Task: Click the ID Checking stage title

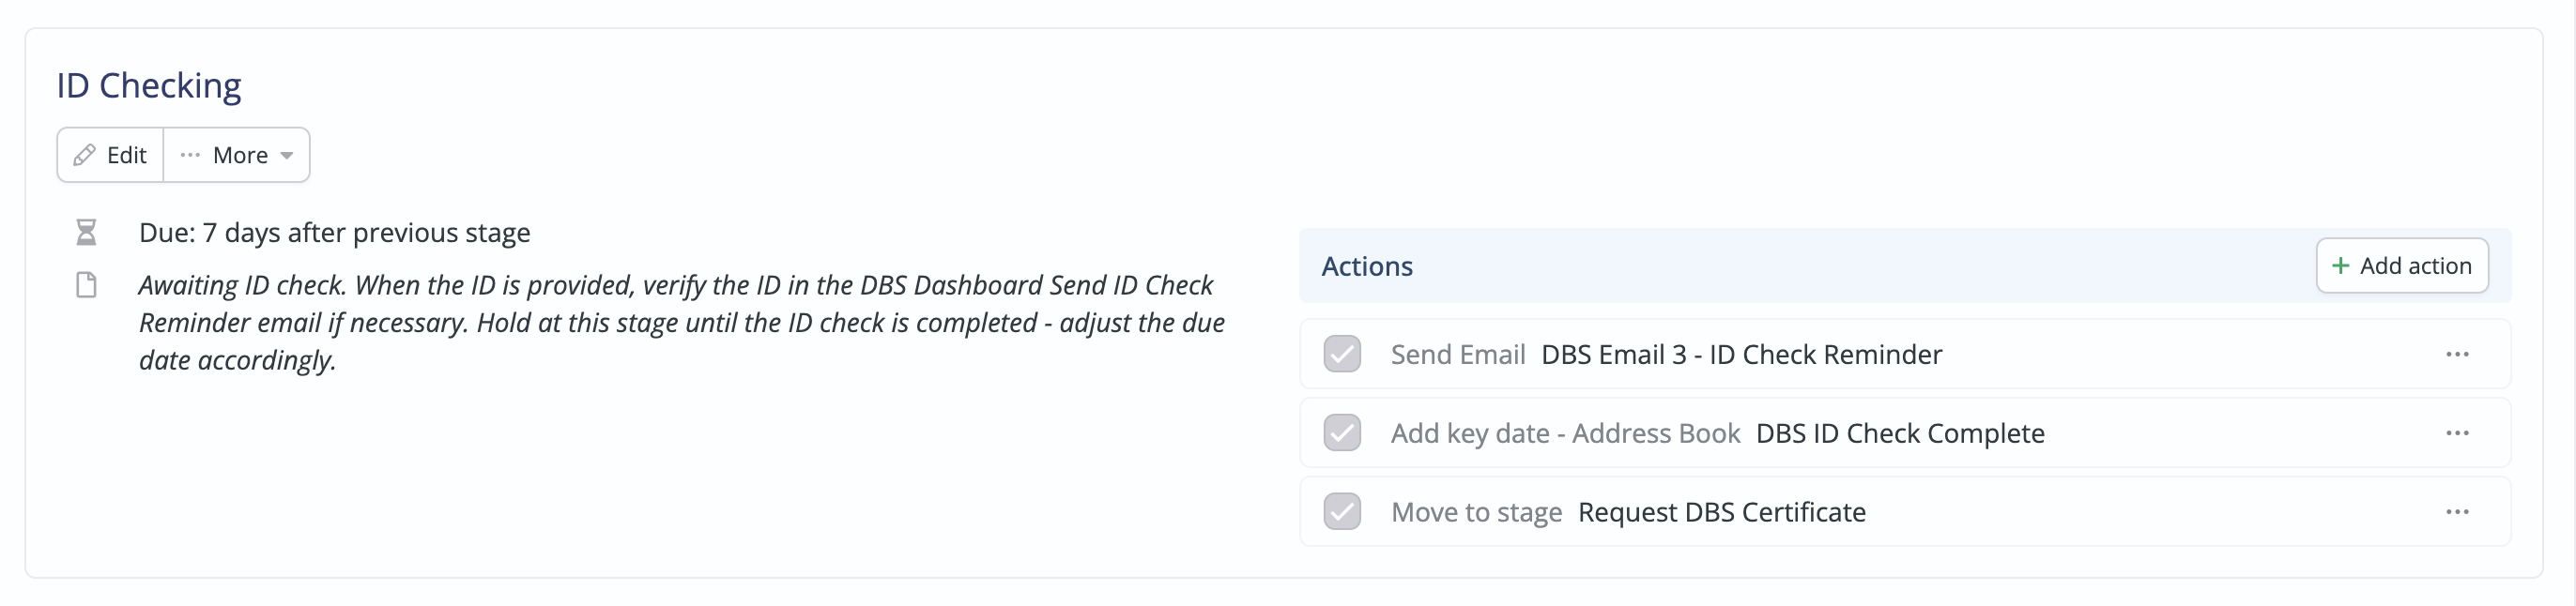Action: [149, 86]
